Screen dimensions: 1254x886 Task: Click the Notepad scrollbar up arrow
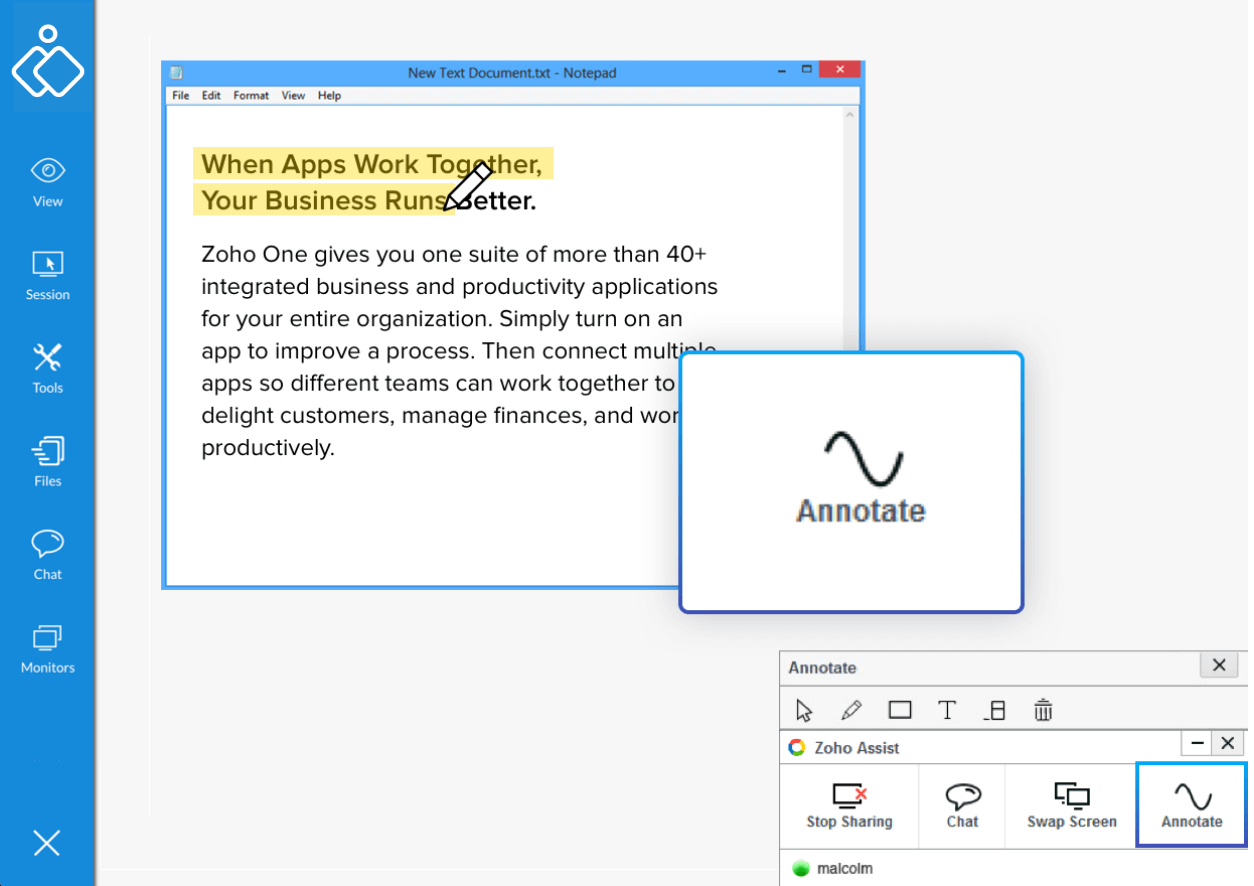[850, 115]
